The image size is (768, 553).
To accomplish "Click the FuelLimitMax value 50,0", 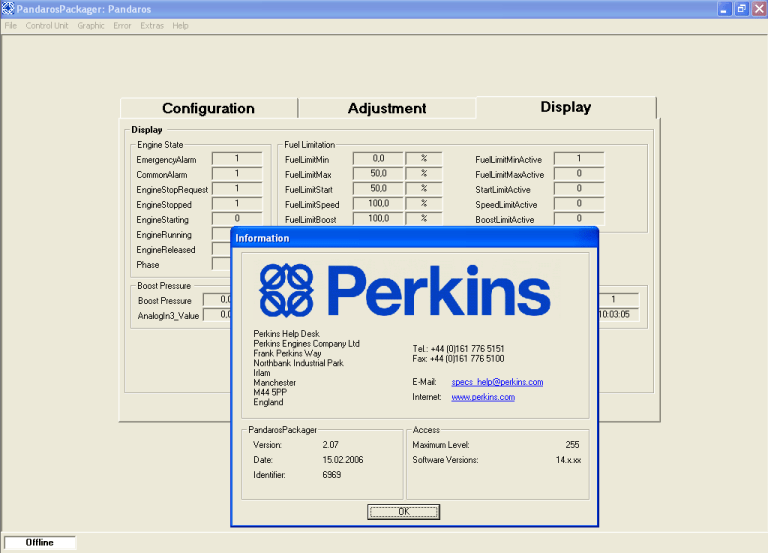I will tap(378, 174).
